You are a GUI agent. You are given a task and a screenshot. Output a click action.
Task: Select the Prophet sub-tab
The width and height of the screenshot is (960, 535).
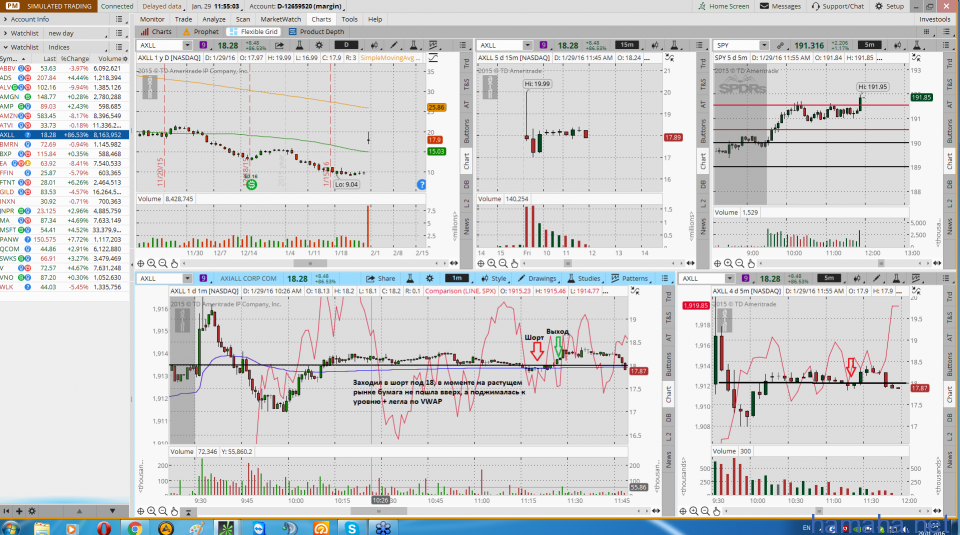(200, 32)
